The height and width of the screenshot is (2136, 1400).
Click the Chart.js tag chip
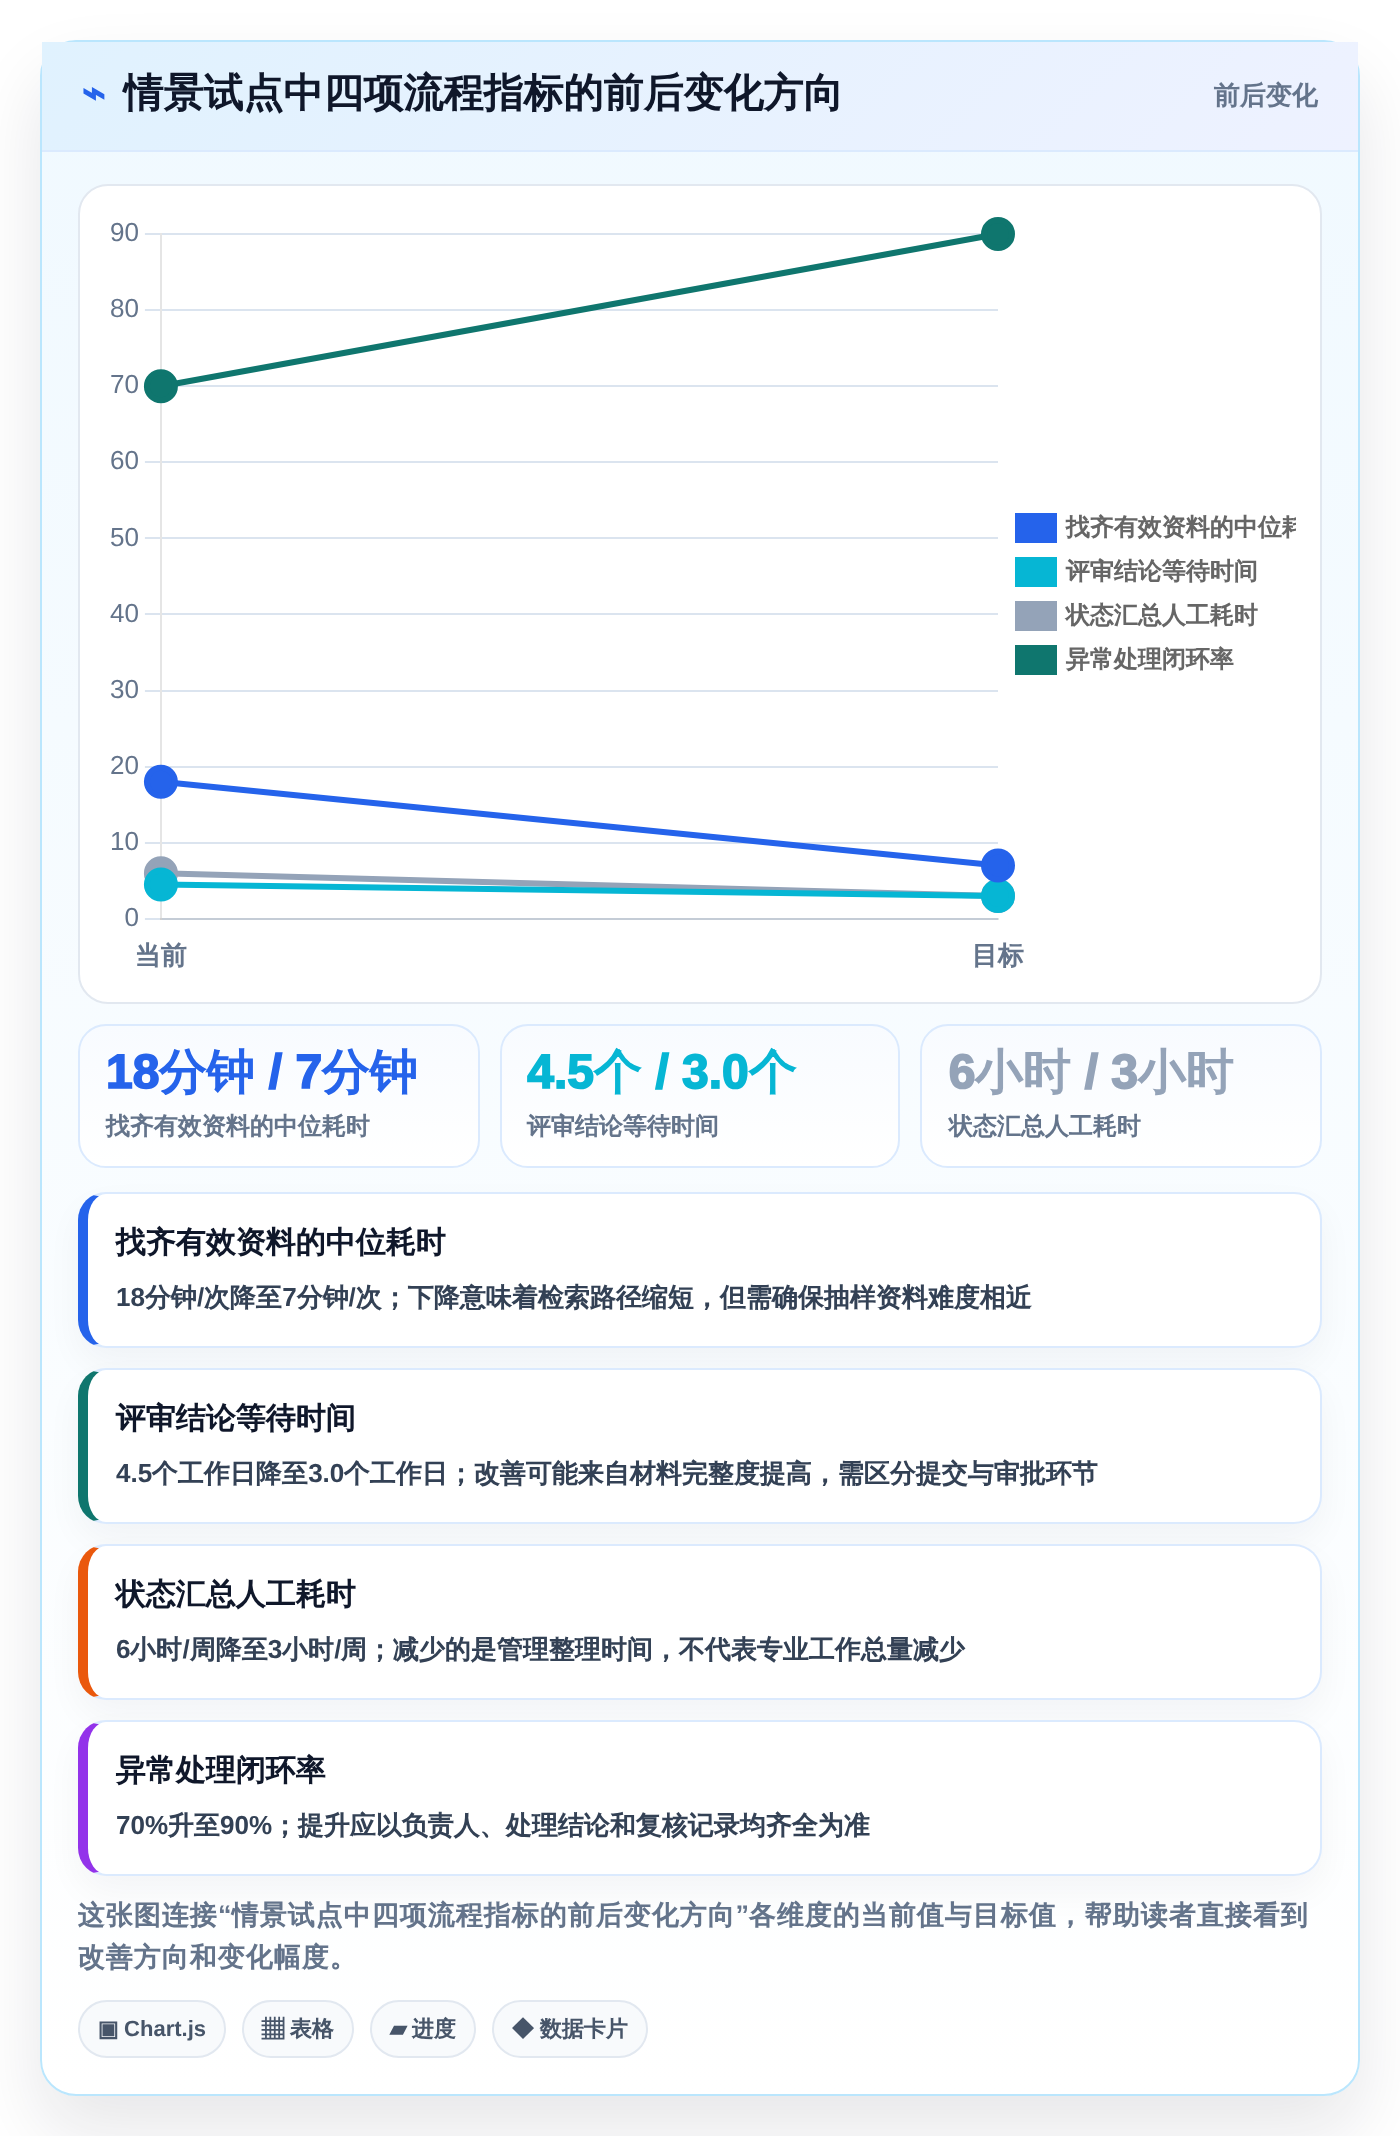152,2029
